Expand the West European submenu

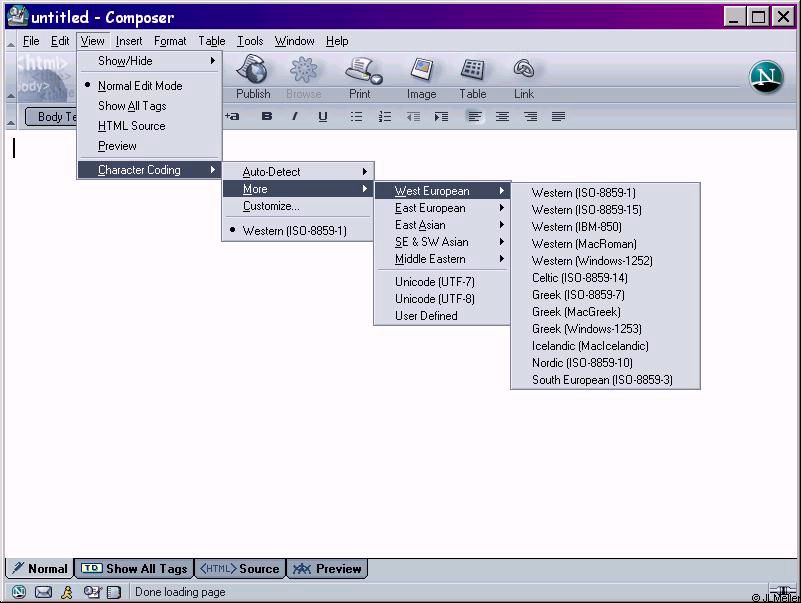pyautogui.click(x=442, y=191)
